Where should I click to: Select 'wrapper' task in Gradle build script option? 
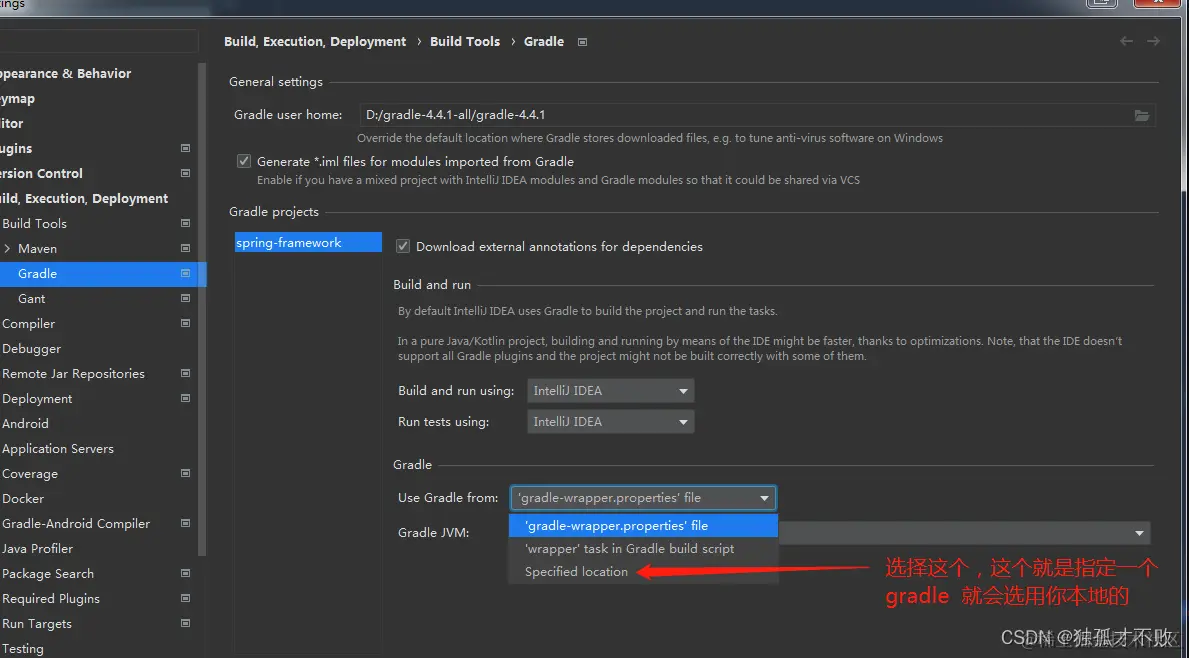629,549
